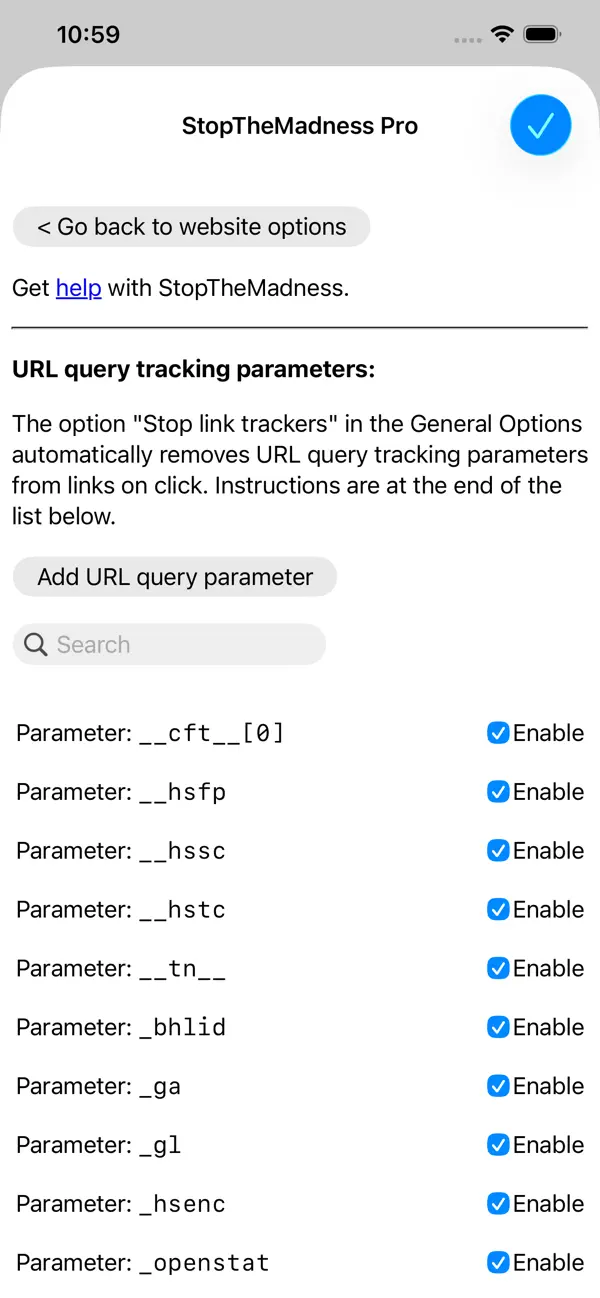Tap the StopTheMadness Pro title

pyautogui.click(x=300, y=126)
